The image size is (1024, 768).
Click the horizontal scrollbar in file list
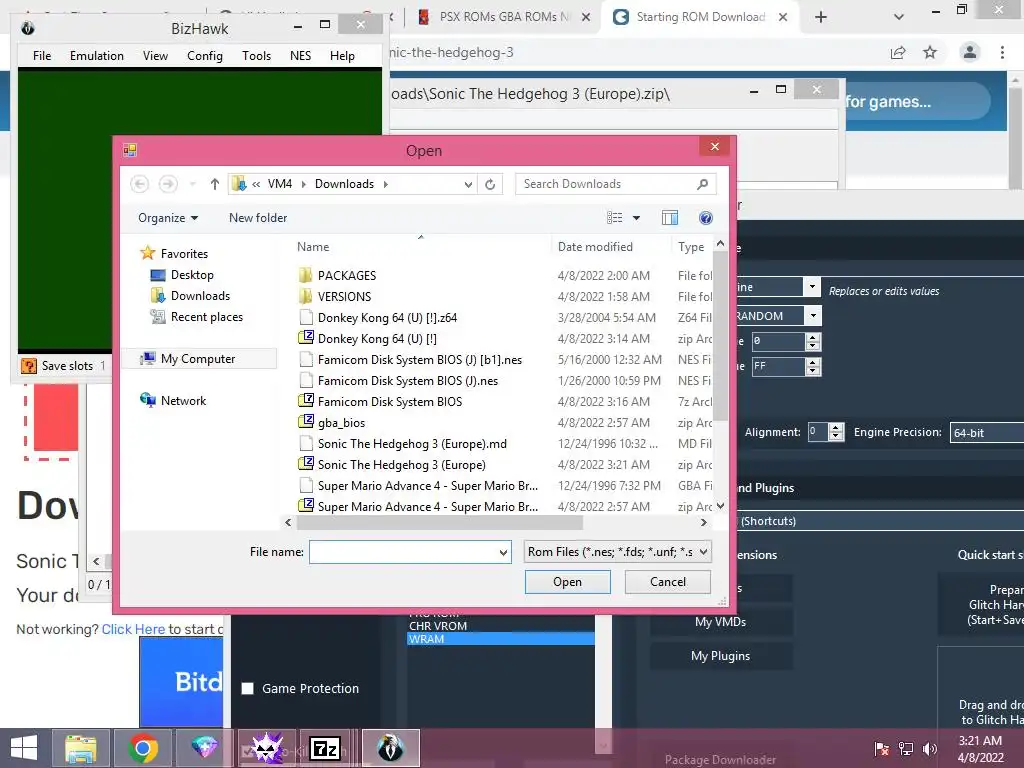point(440,522)
